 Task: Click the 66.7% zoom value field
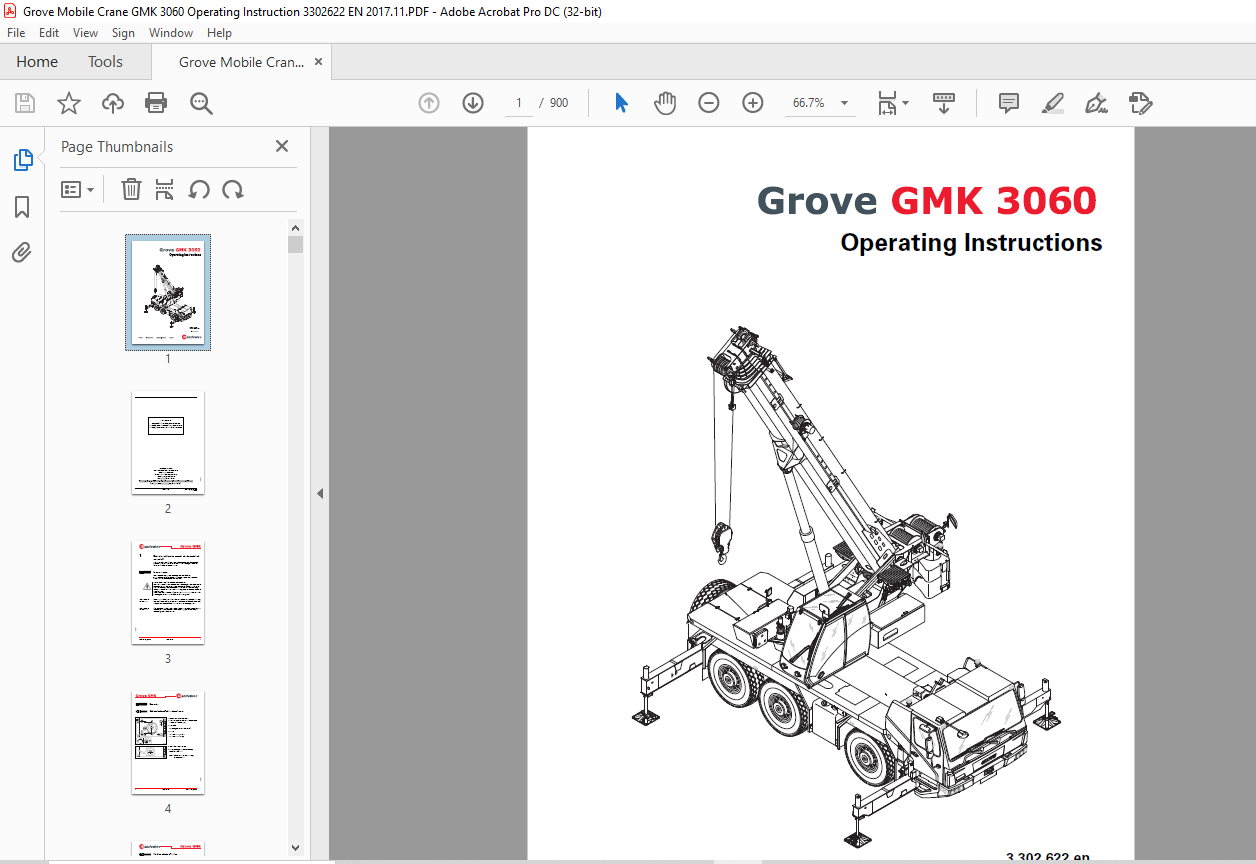808,103
